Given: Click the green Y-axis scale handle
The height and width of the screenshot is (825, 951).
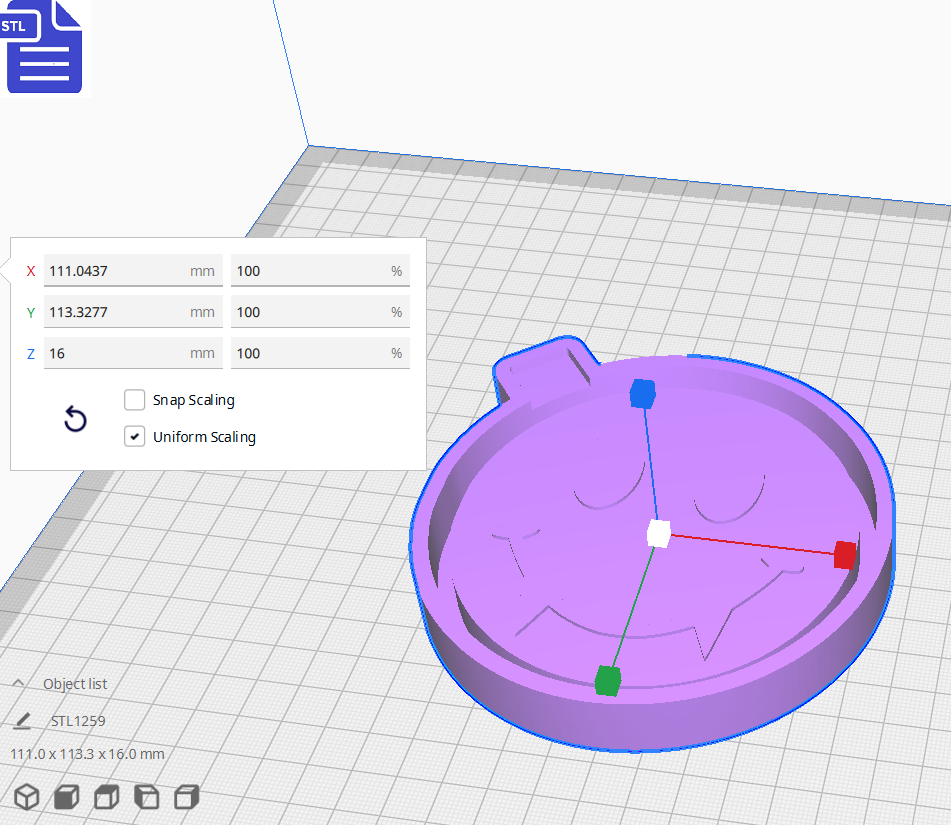Looking at the screenshot, I should pos(610,678).
